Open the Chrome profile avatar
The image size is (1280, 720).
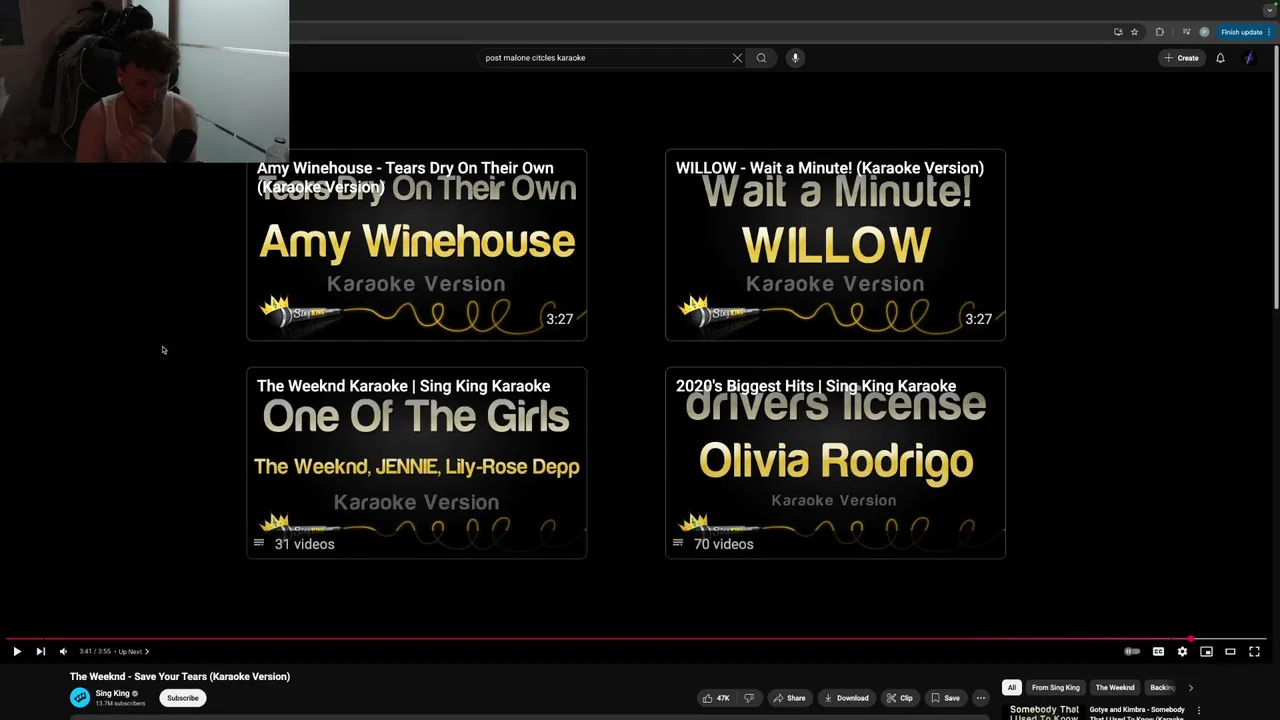click(x=1204, y=32)
